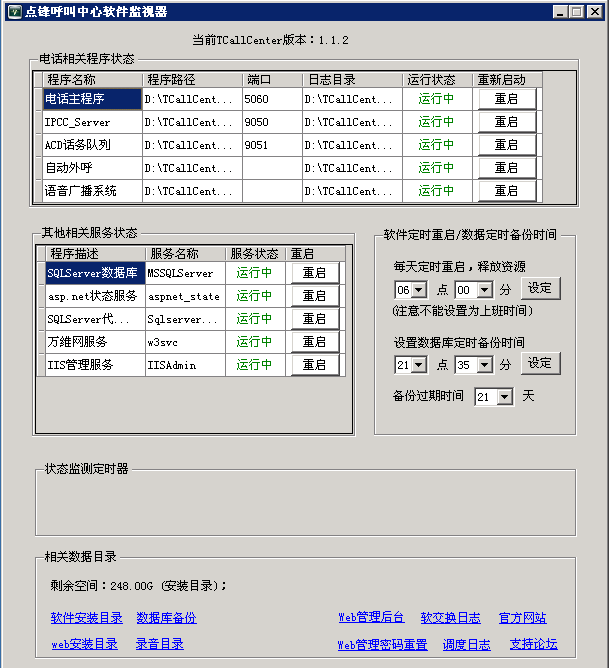
Task: Select the IPCC_Server row name cell
Action: tap(92, 122)
